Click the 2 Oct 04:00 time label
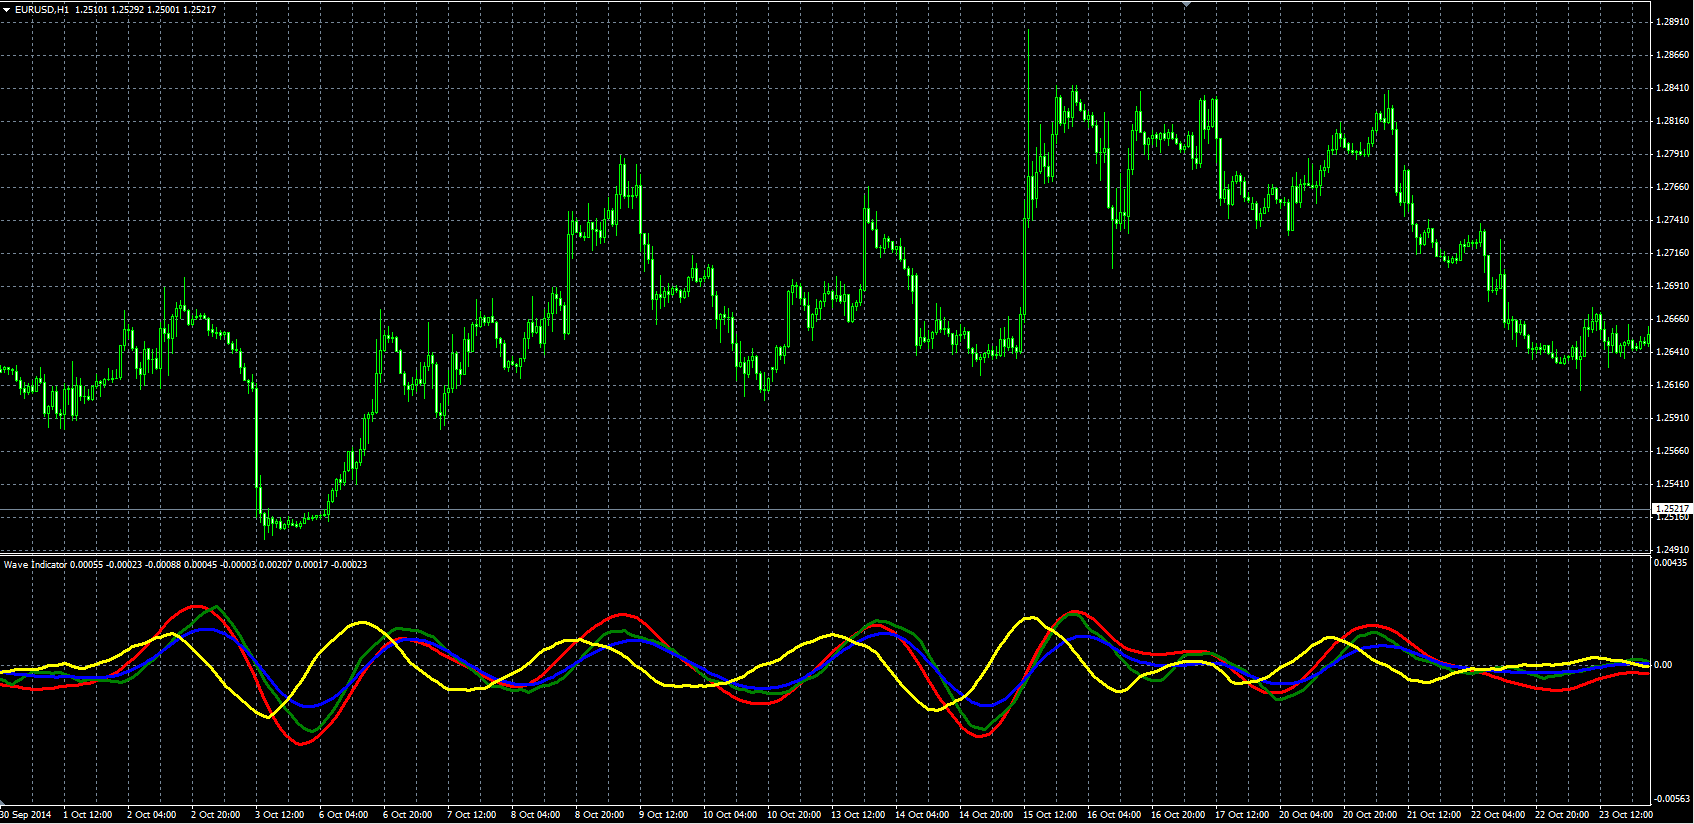Image resolution: width=1694 pixels, height=824 pixels. click(152, 815)
